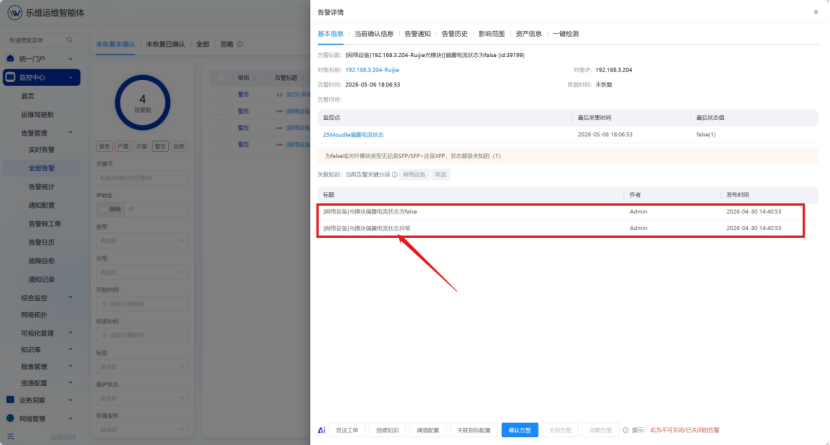The width and height of the screenshot is (830, 445).
Task: Click the collapse-menu icon at the sidebar bottom
Action: [11, 437]
